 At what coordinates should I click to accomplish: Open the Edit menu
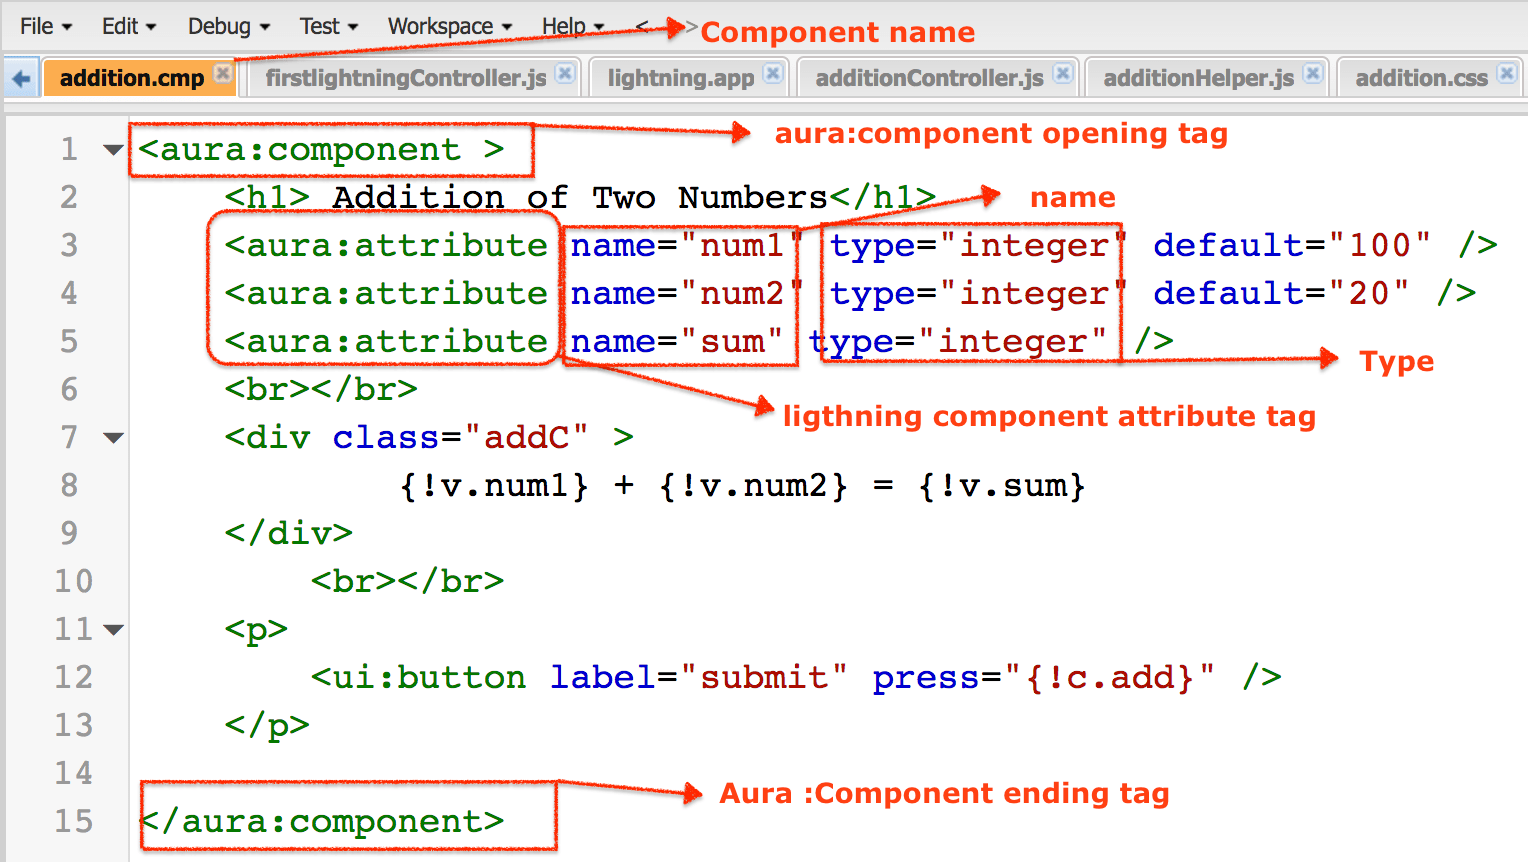117,26
